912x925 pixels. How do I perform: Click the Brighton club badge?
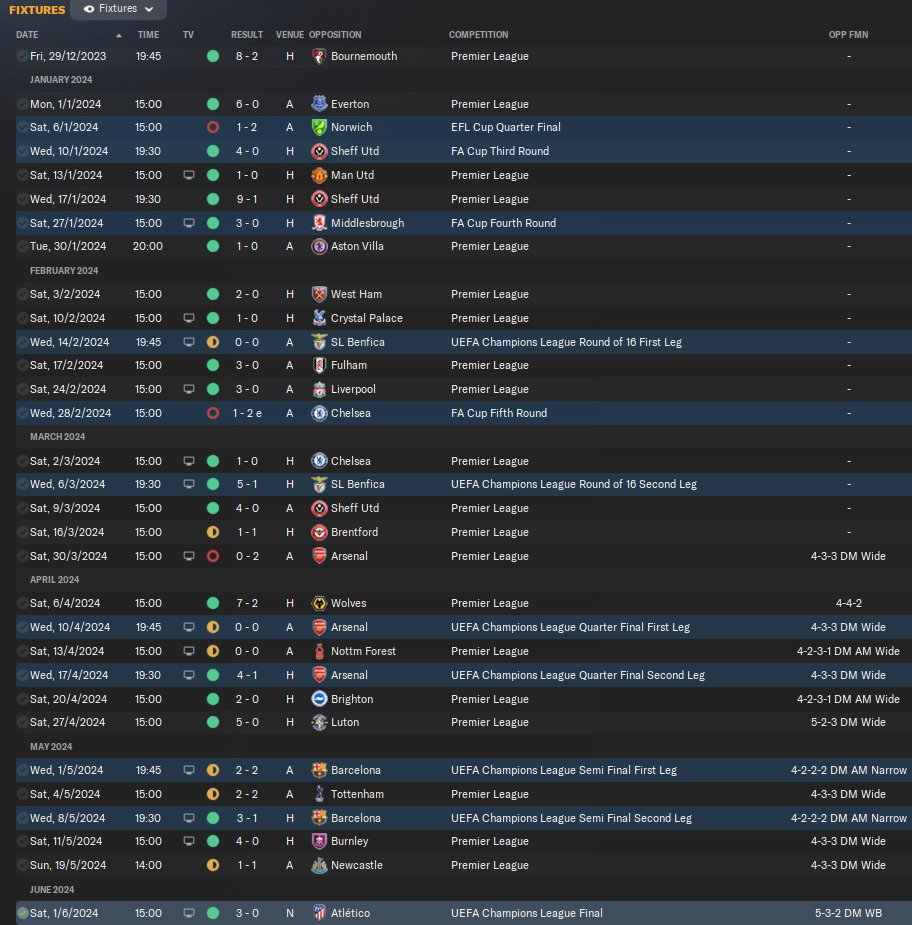pos(319,699)
